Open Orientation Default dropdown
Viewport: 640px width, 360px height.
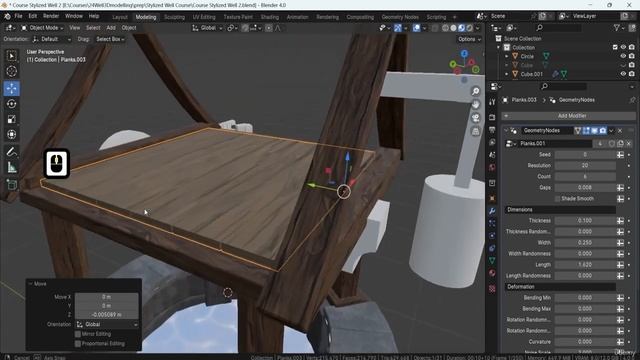point(52,39)
